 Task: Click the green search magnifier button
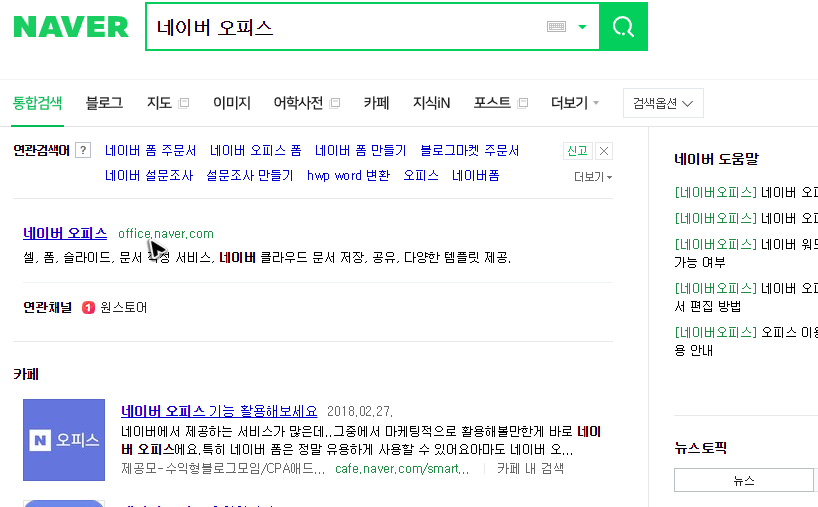623,27
